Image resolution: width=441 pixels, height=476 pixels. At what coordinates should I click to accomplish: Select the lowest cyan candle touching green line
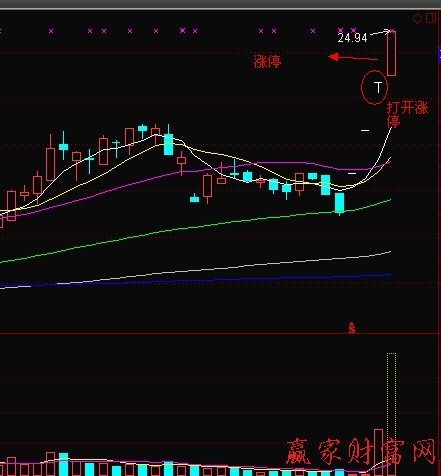pyautogui.click(x=339, y=203)
